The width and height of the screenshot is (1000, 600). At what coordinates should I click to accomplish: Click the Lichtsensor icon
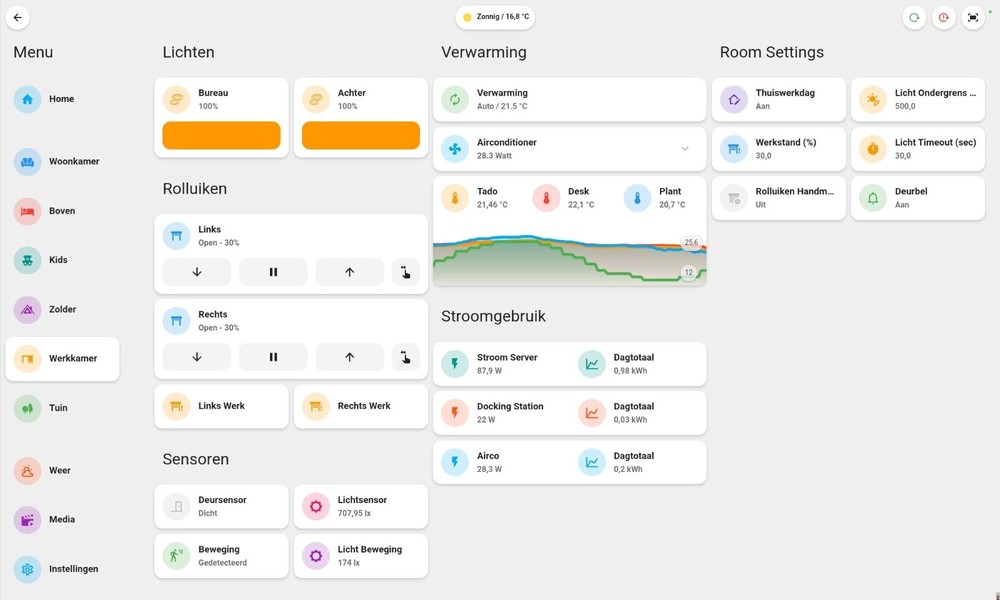(x=314, y=506)
